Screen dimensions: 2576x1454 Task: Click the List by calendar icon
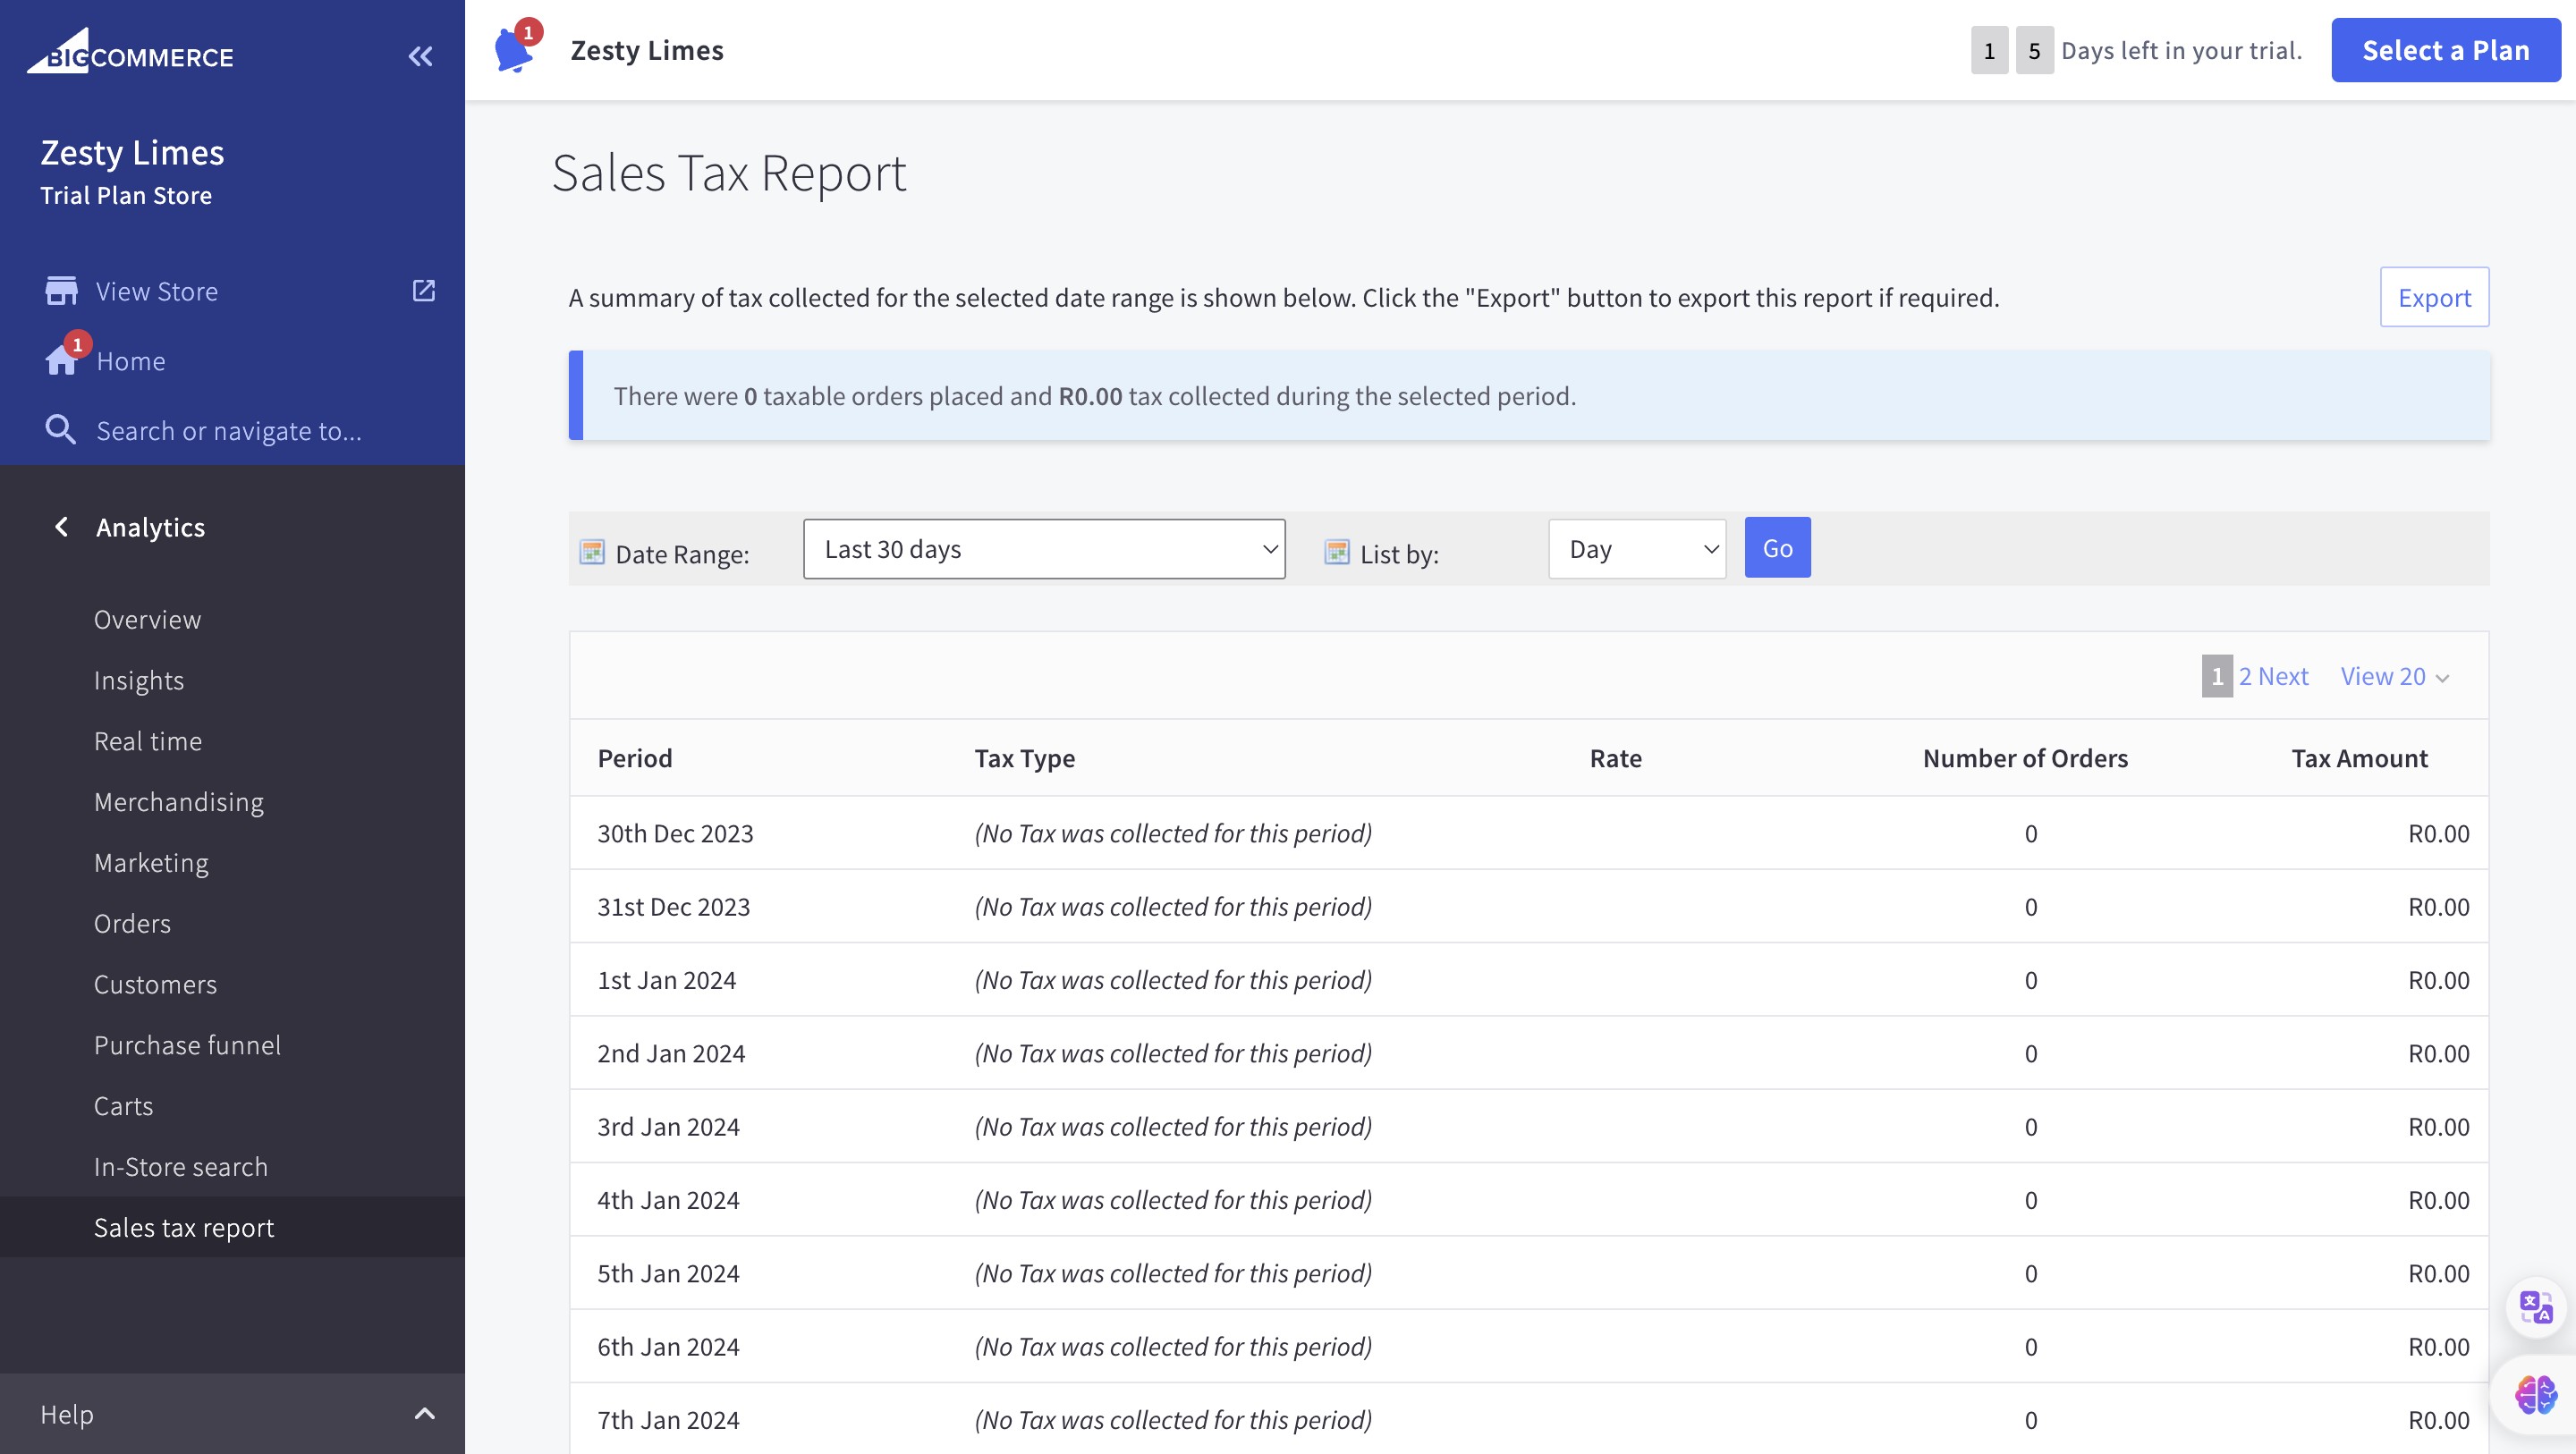coord(1337,552)
